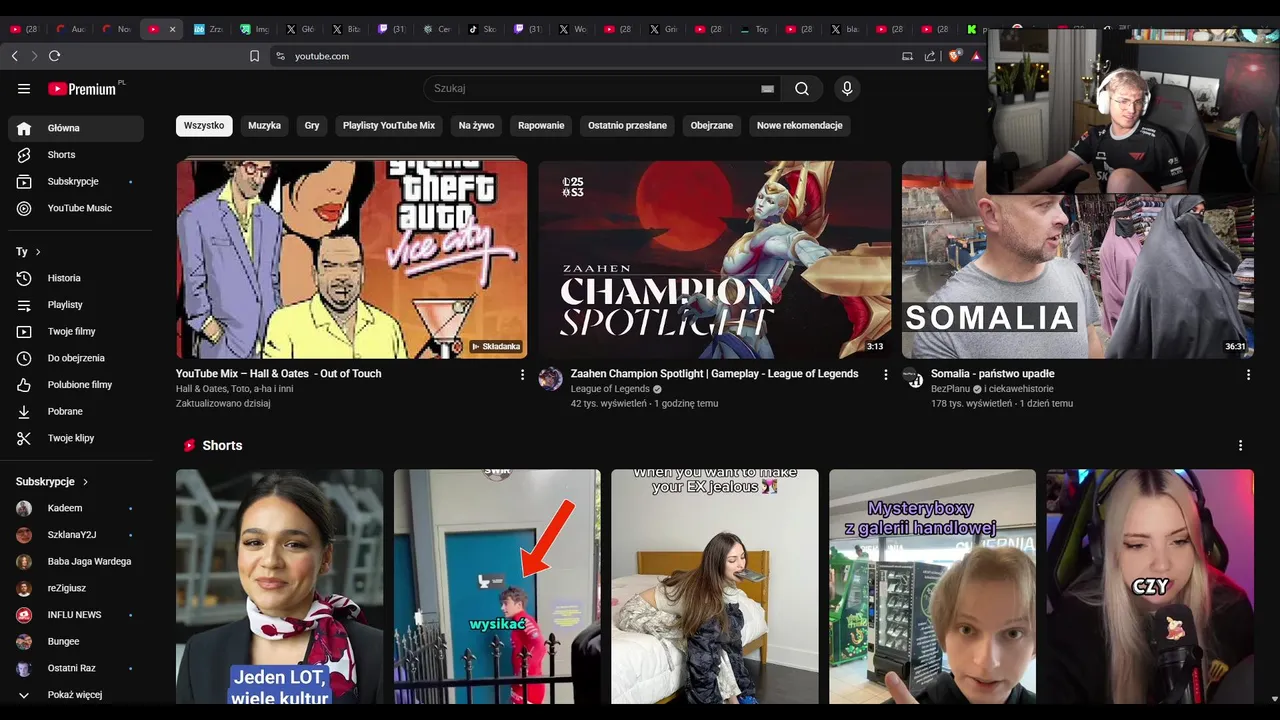Select the Obejrzane filter chip

712,126
